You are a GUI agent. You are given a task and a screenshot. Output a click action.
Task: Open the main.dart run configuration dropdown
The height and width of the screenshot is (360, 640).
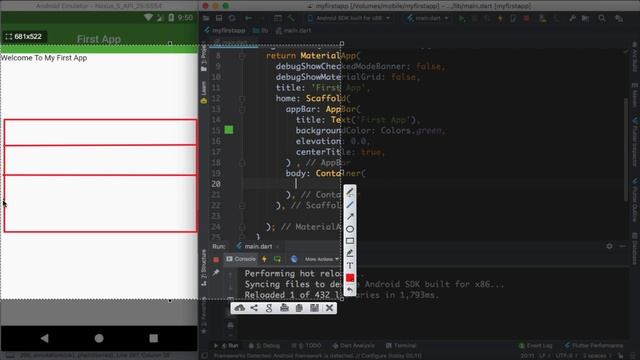click(x=427, y=18)
